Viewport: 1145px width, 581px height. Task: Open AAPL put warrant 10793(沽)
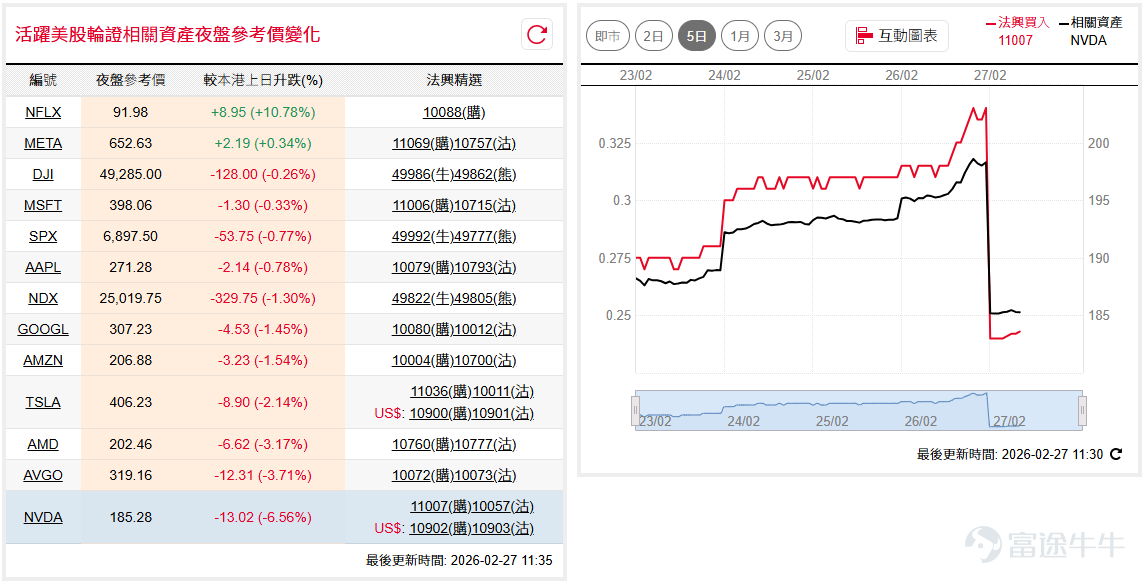(x=485, y=267)
